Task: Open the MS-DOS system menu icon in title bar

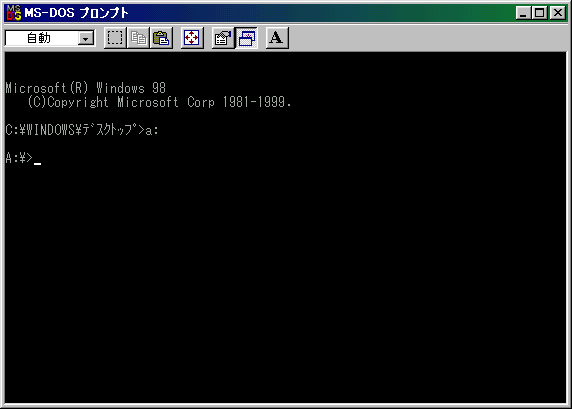Action: pos(14,13)
